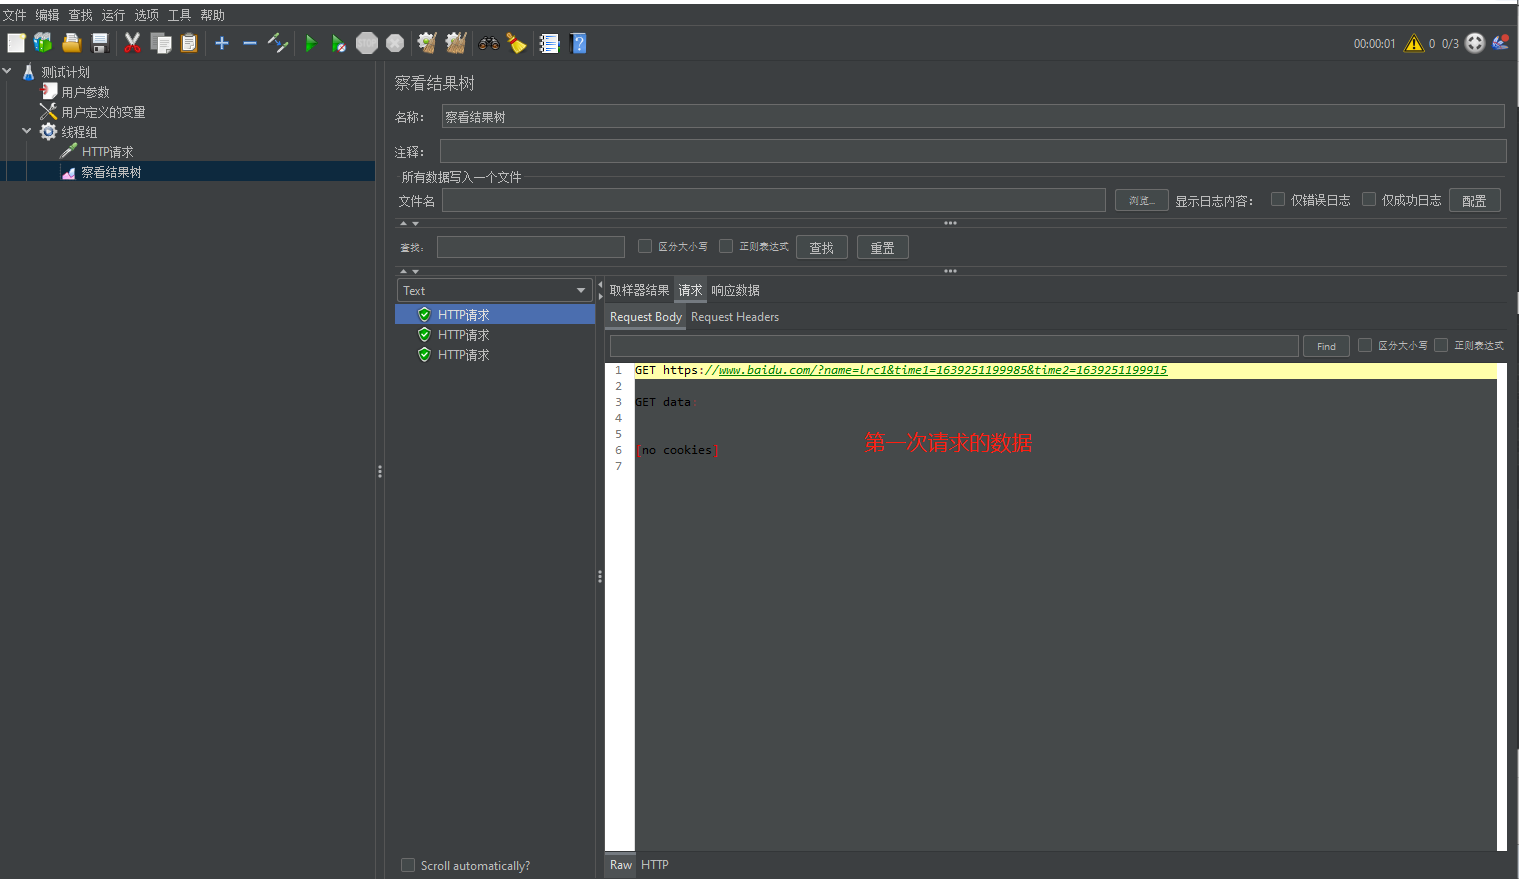Switch to the 响应数据 tab
This screenshot has width=1519, height=879.
[736, 290]
